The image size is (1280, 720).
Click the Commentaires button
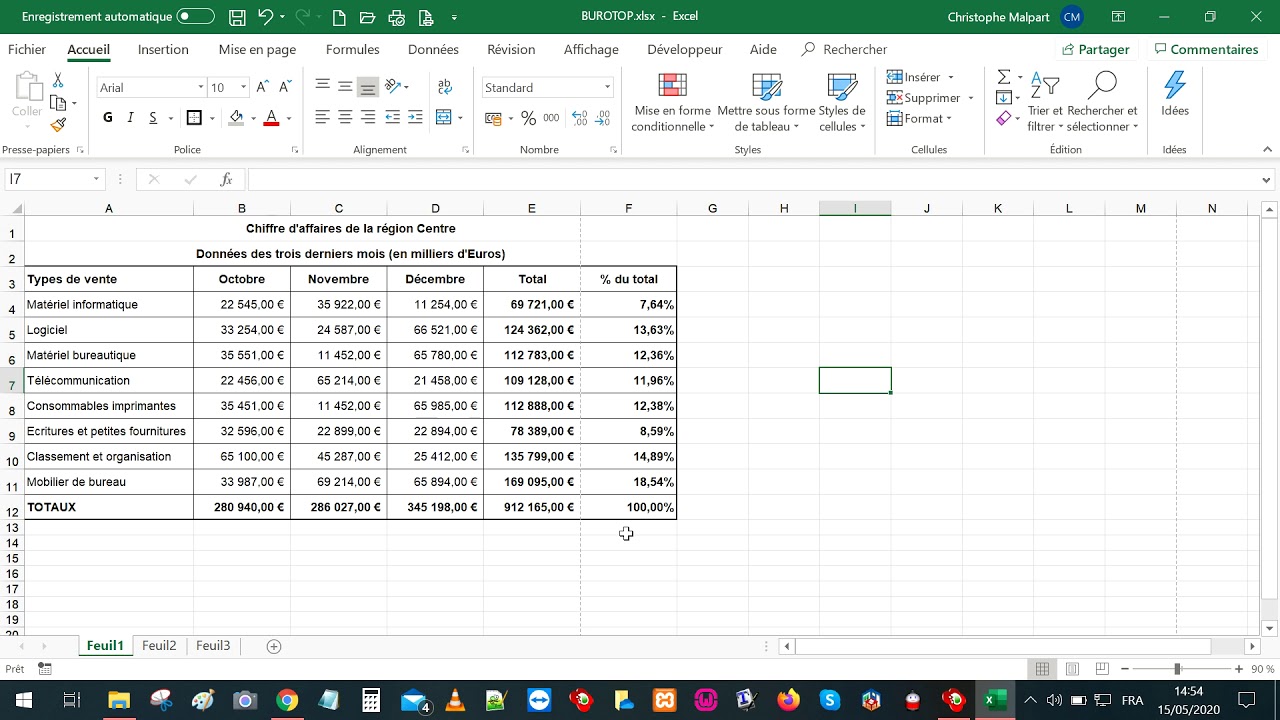1206,49
